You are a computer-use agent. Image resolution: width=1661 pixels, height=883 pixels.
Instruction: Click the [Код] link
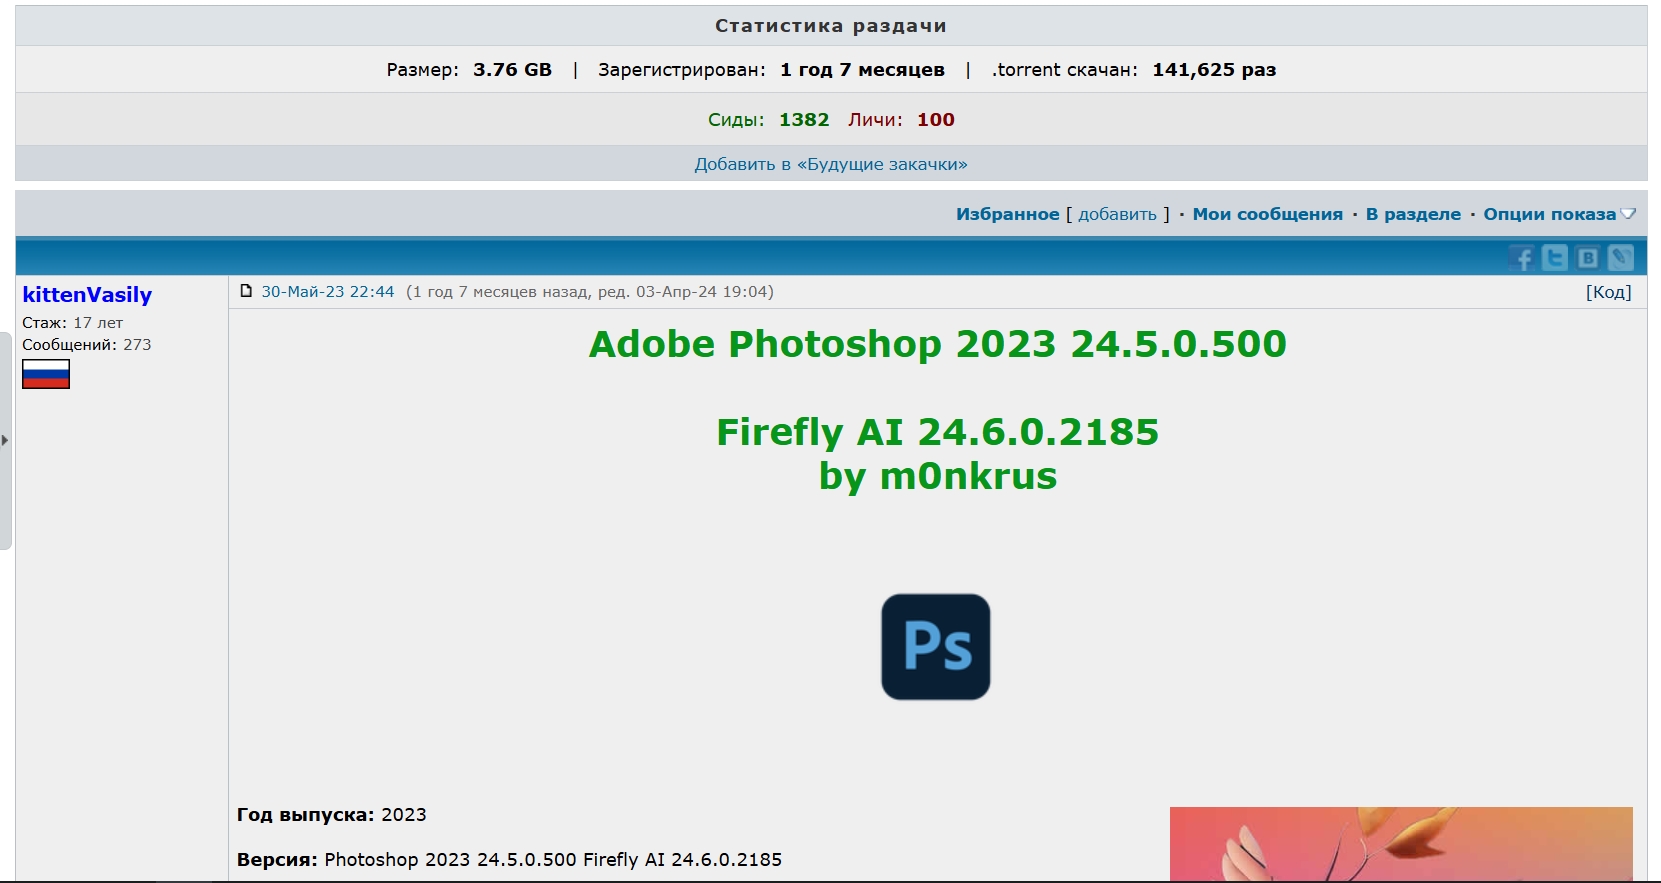coord(1608,292)
